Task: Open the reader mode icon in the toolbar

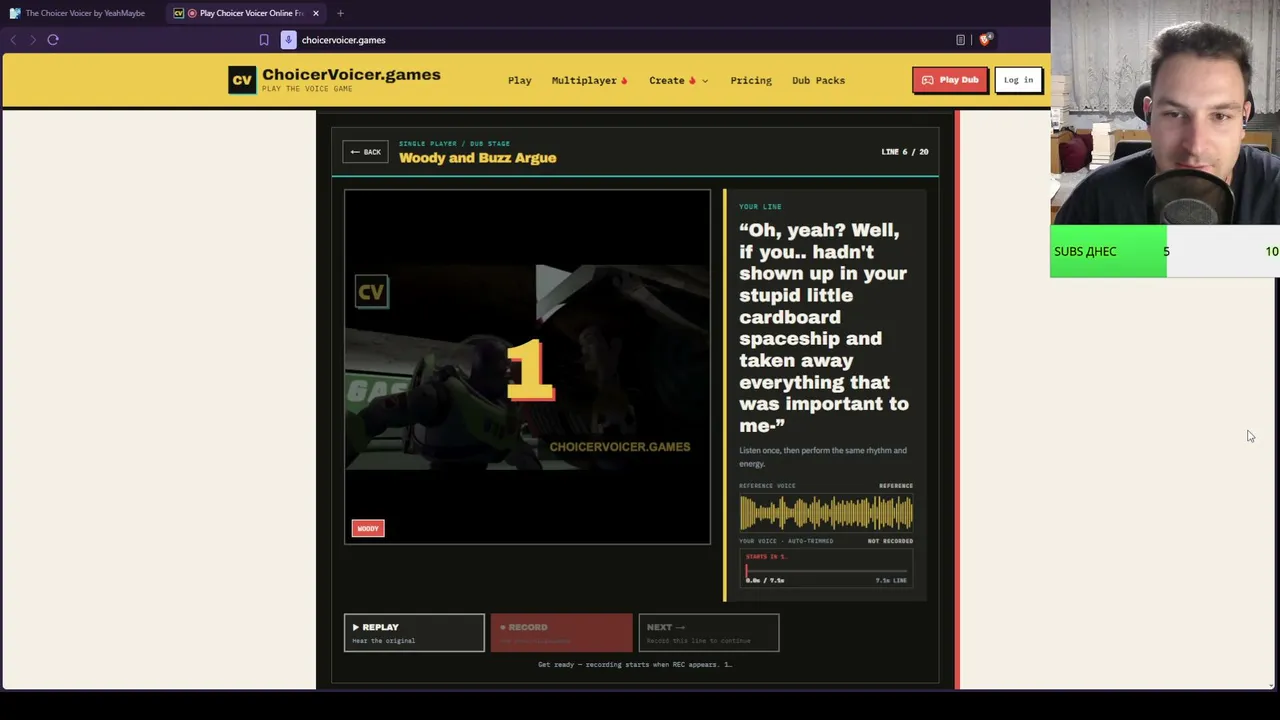Action: pyautogui.click(x=960, y=40)
